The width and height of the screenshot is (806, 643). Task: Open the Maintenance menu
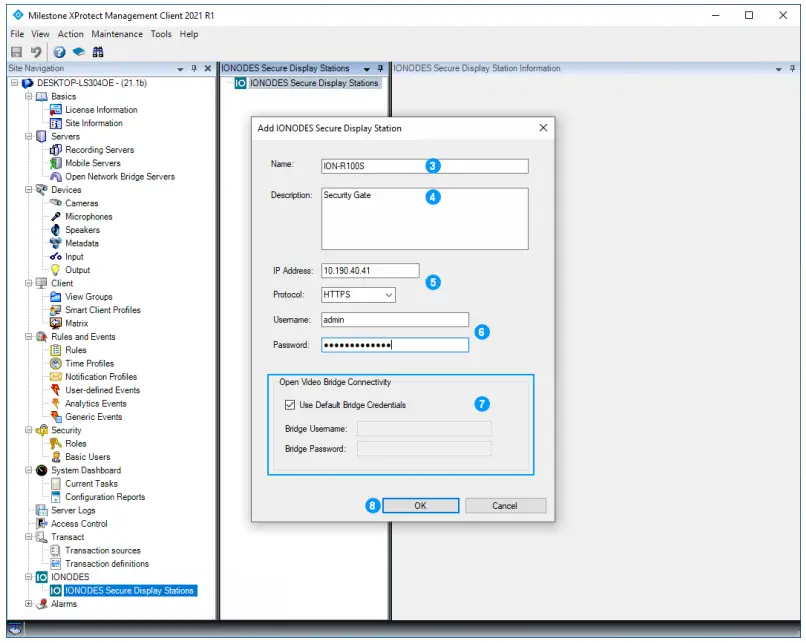[117, 33]
